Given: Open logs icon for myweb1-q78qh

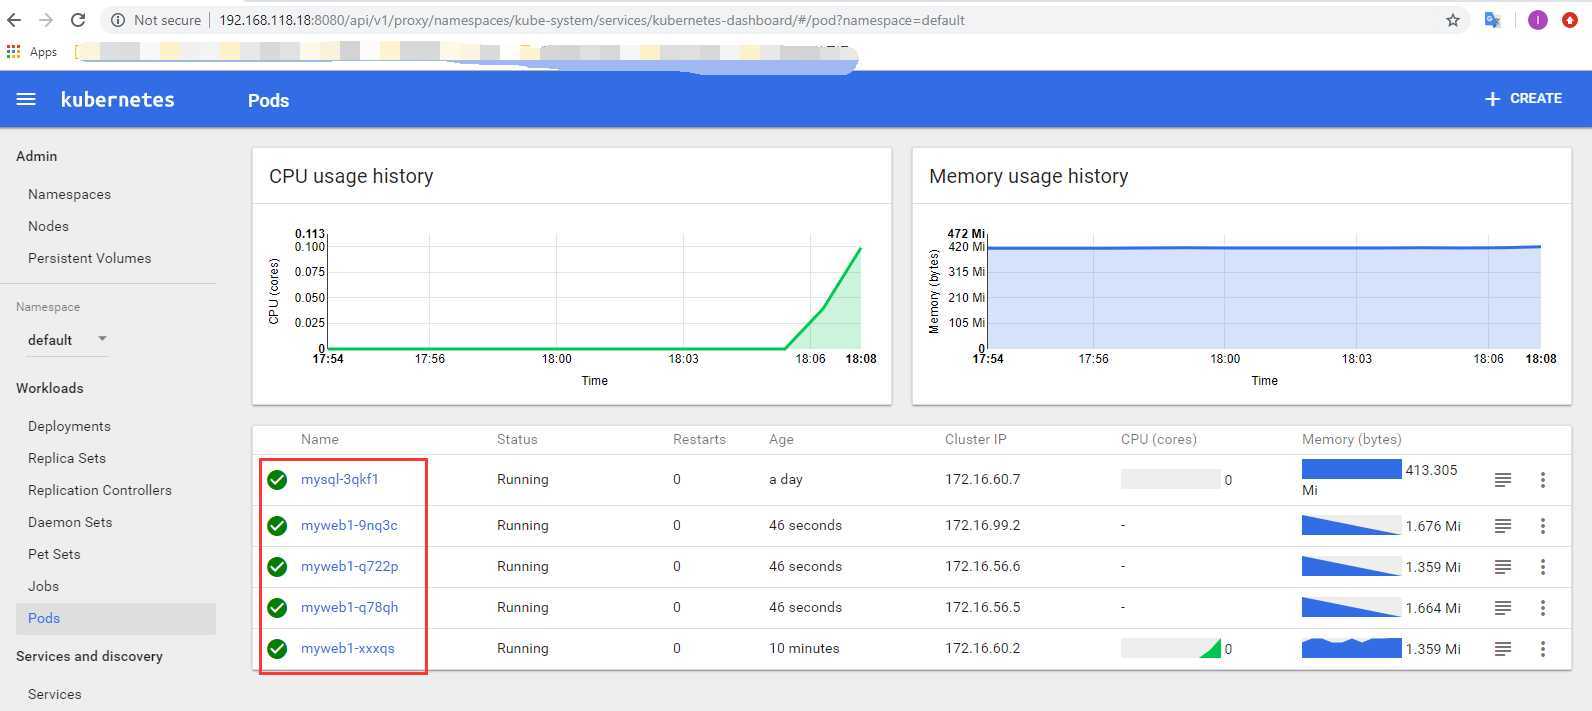Looking at the screenshot, I should click(x=1502, y=608).
